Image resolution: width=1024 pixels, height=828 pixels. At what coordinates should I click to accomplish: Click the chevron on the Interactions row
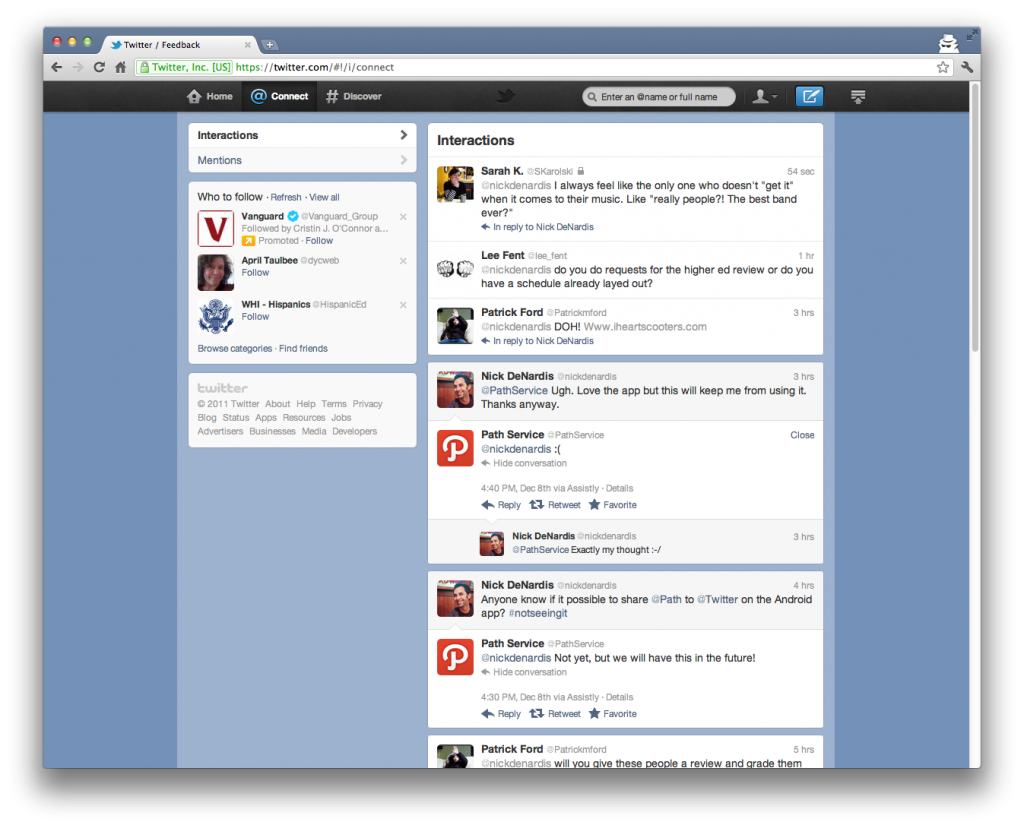pyautogui.click(x=404, y=135)
